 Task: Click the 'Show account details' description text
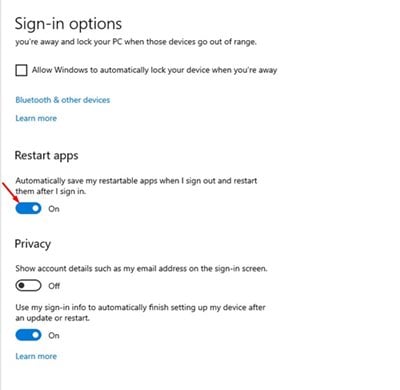click(141, 269)
